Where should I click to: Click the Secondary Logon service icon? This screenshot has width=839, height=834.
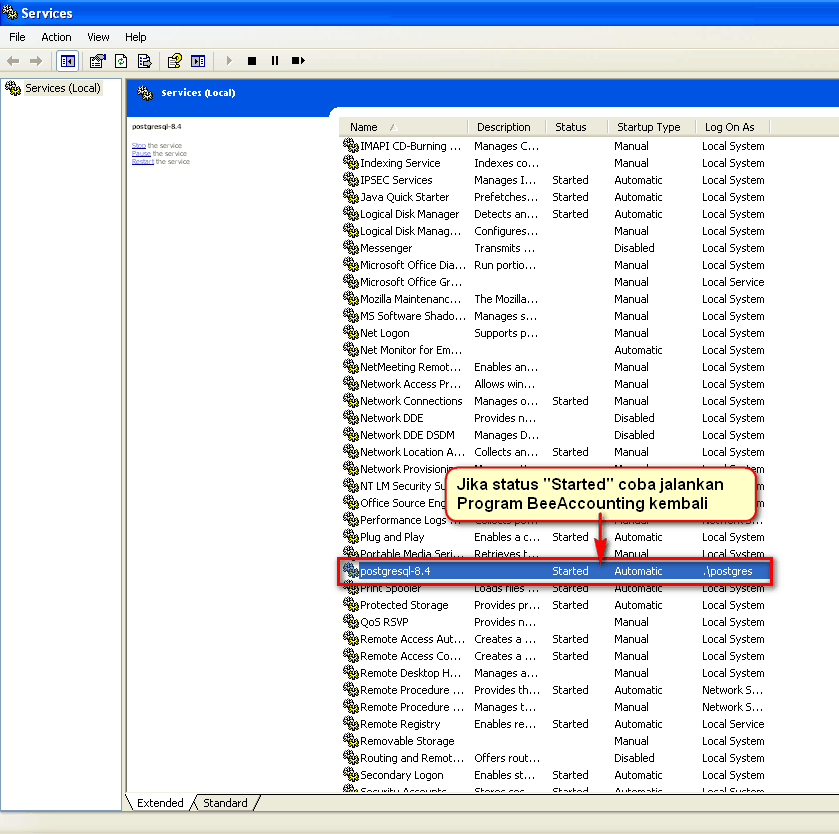tap(350, 775)
